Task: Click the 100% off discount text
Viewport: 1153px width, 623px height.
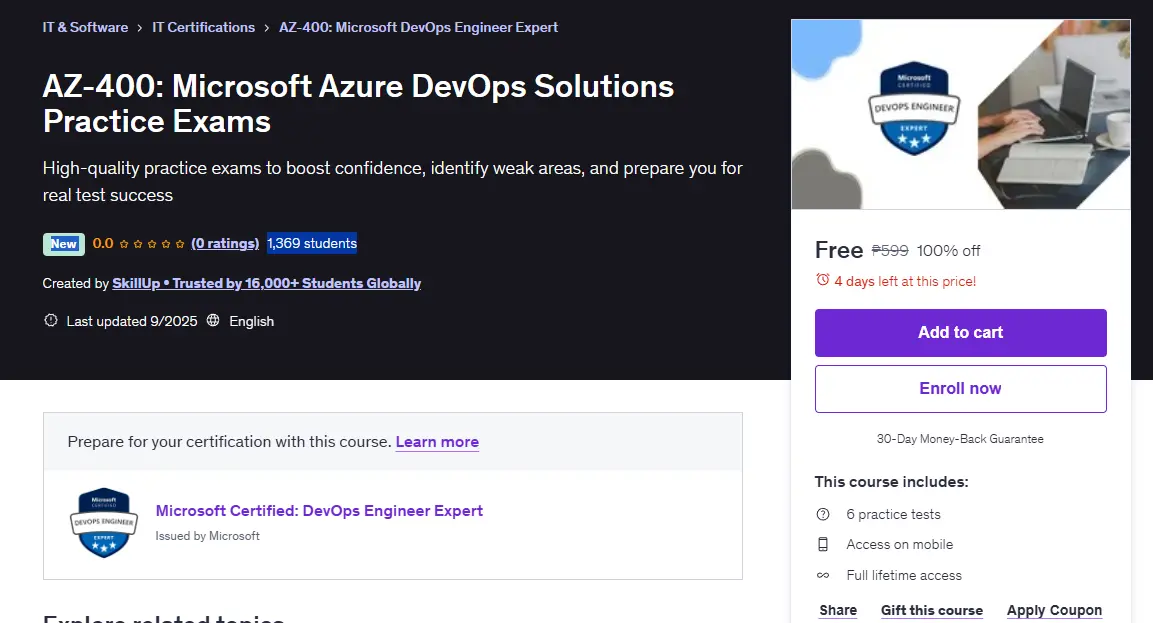Action: (x=949, y=251)
